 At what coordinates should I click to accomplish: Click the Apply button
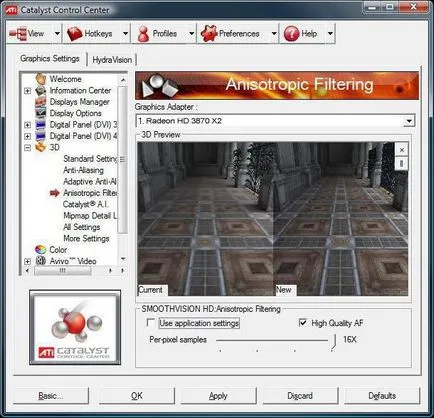click(x=218, y=396)
